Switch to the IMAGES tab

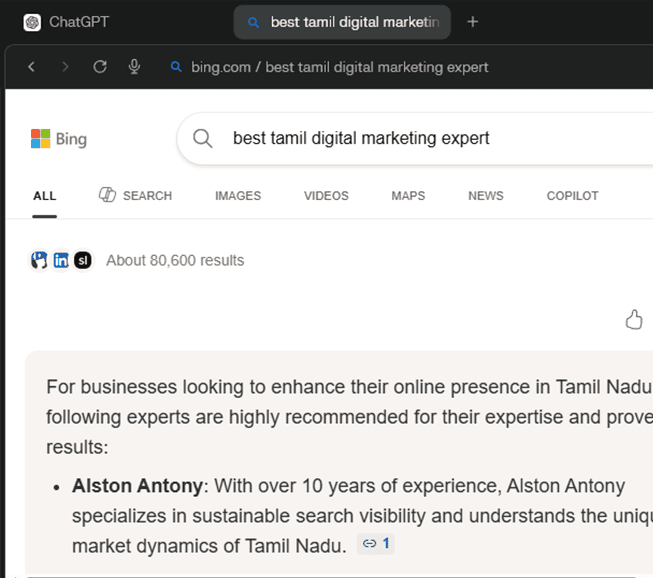pos(238,196)
